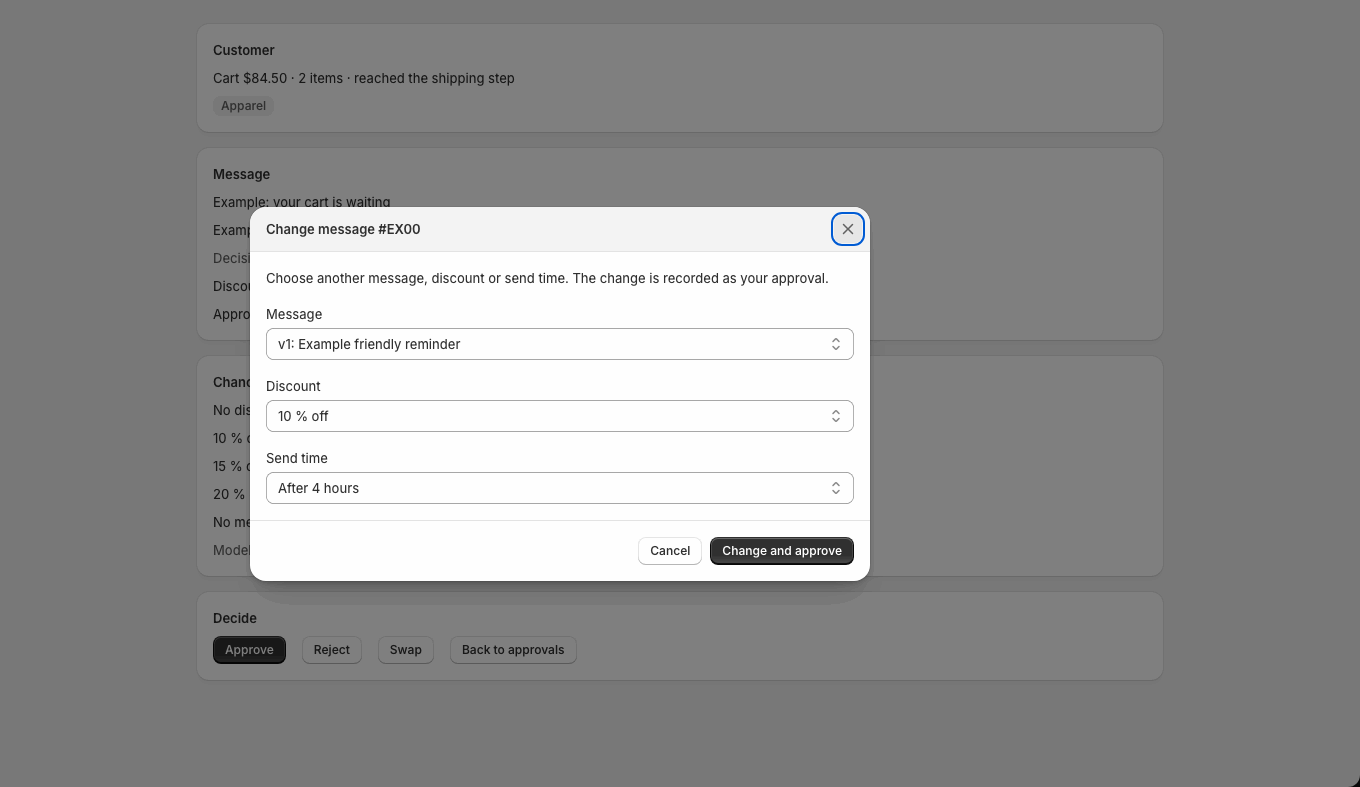Click the Approve button under Decide
The width and height of the screenshot is (1360, 787).
click(249, 650)
